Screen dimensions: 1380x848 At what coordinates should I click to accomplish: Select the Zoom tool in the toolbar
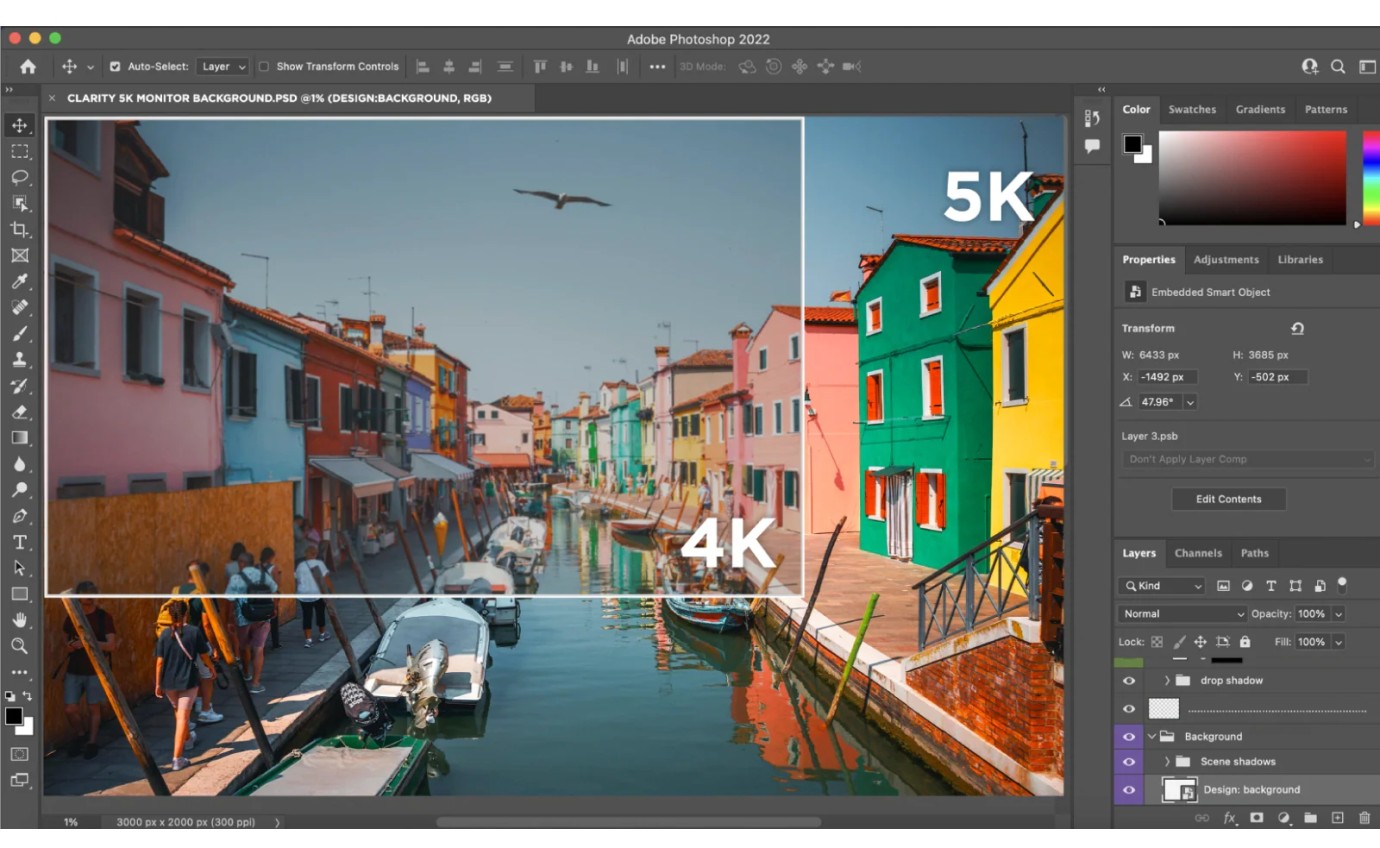point(20,645)
